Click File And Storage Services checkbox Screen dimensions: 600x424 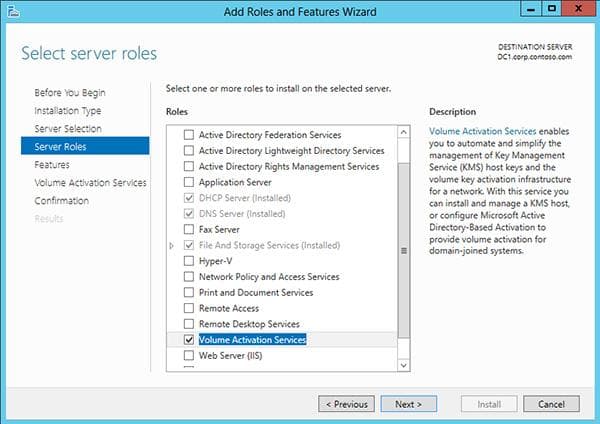point(189,245)
